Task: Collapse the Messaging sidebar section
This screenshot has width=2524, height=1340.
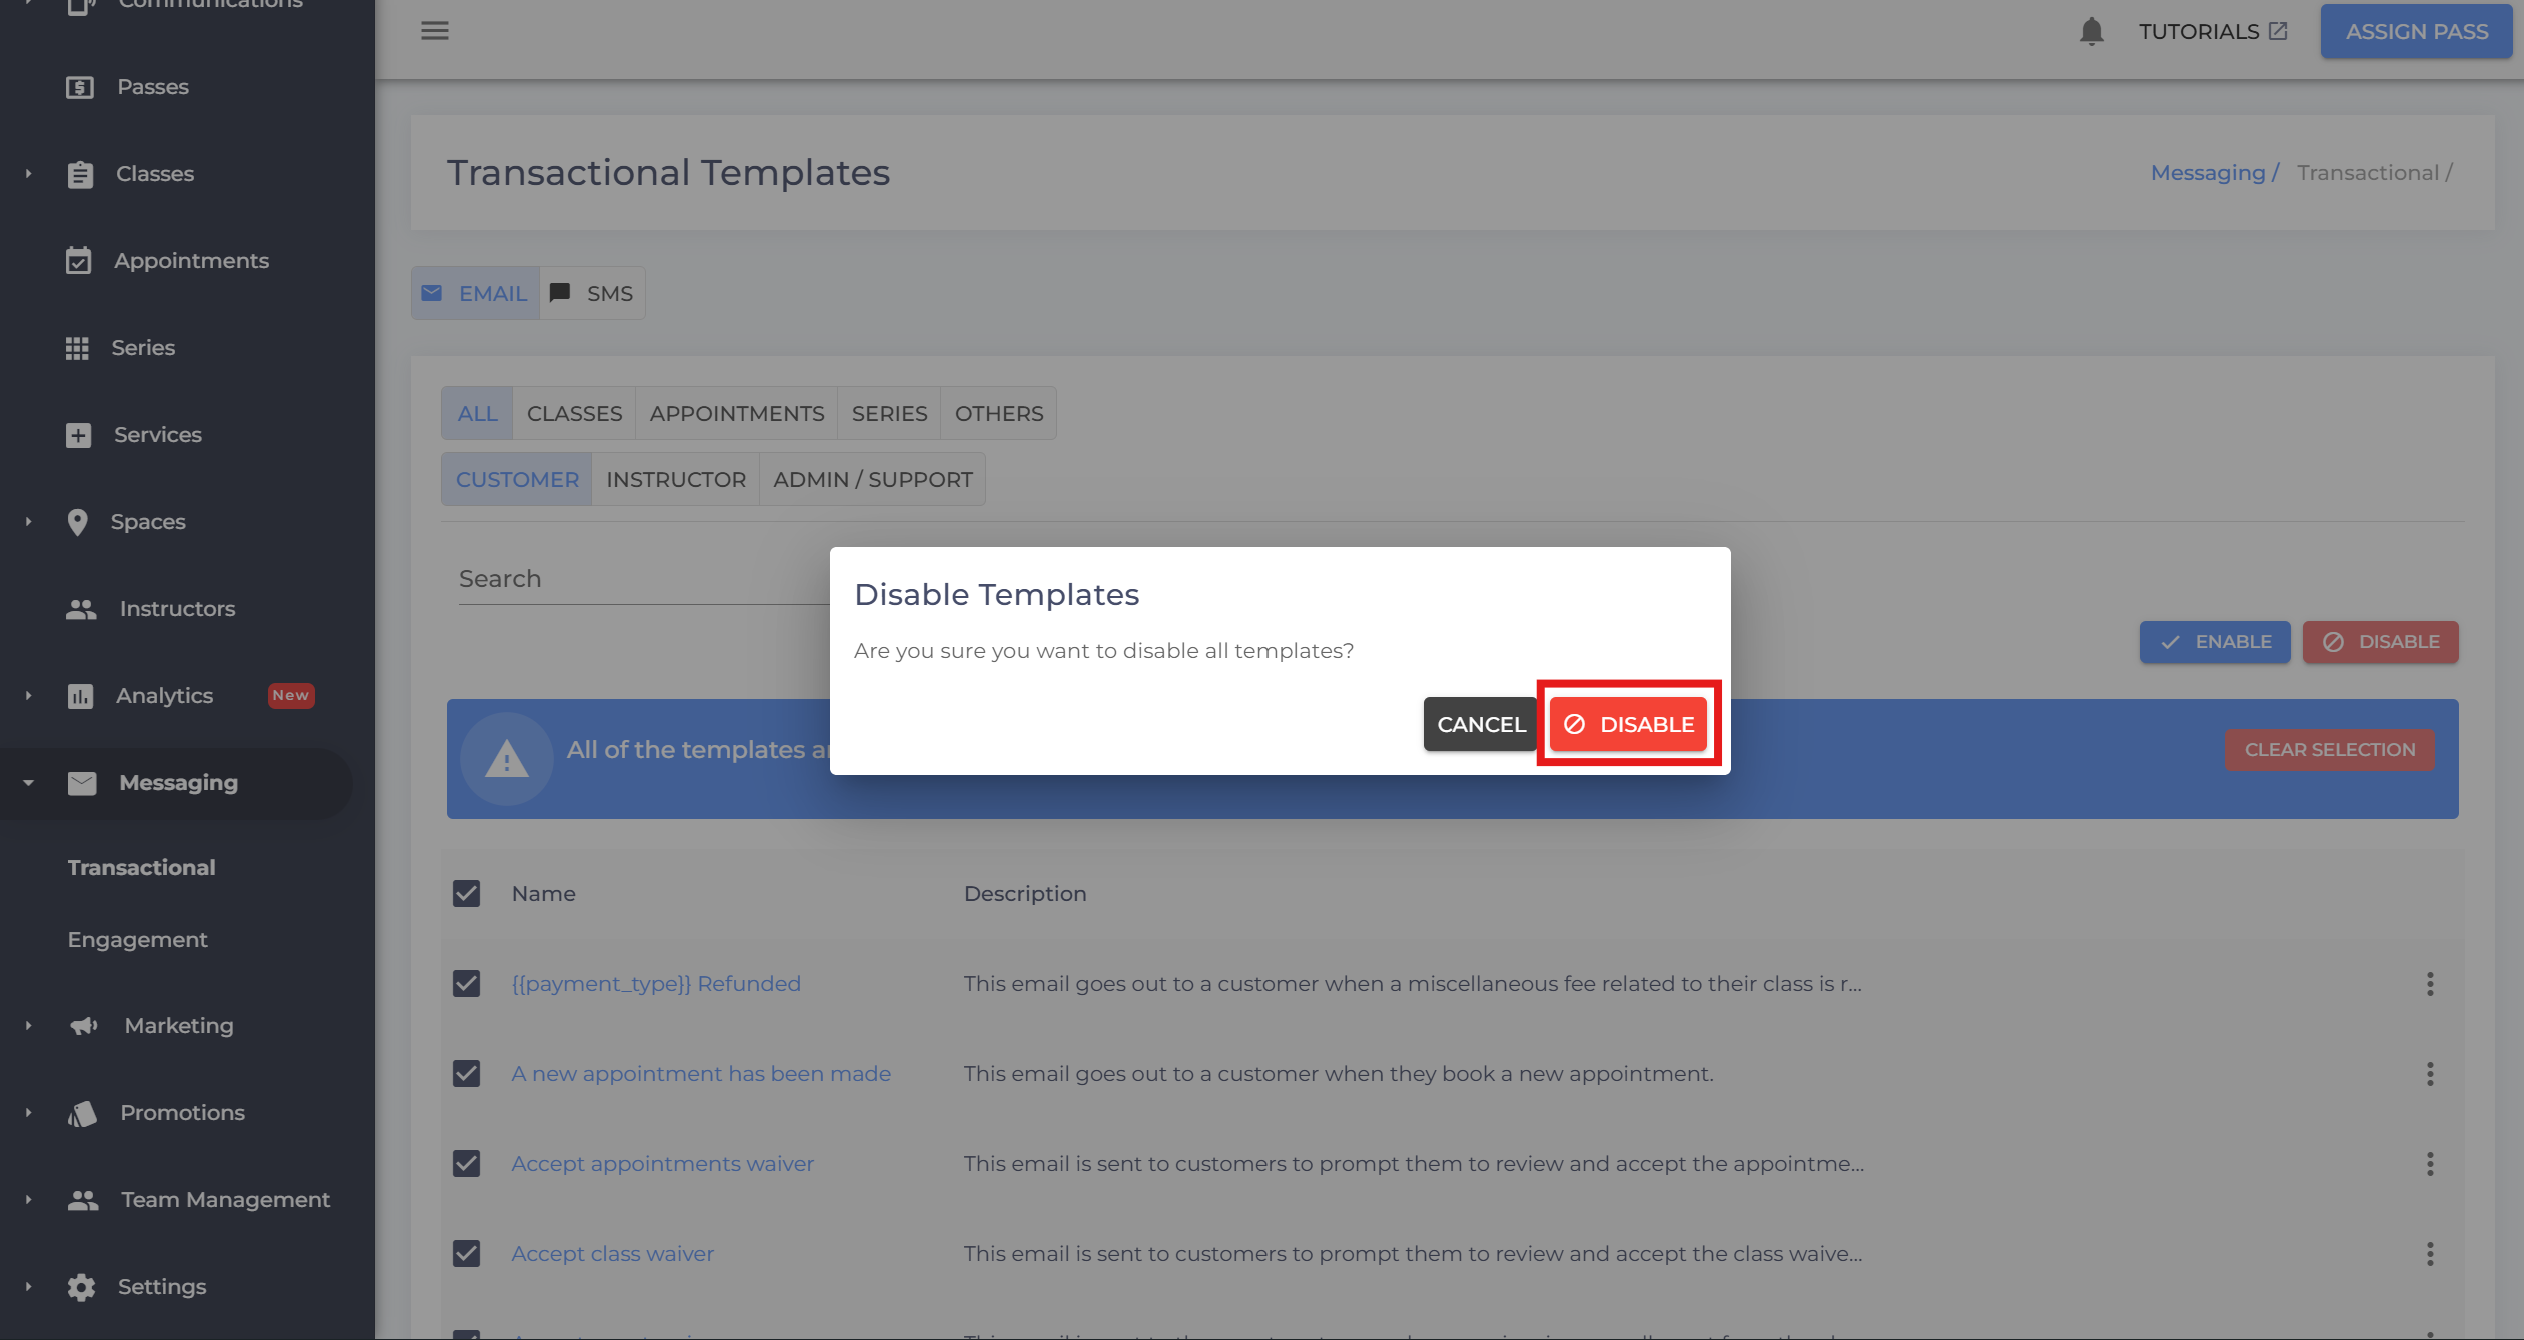Action: pos(28,783)
